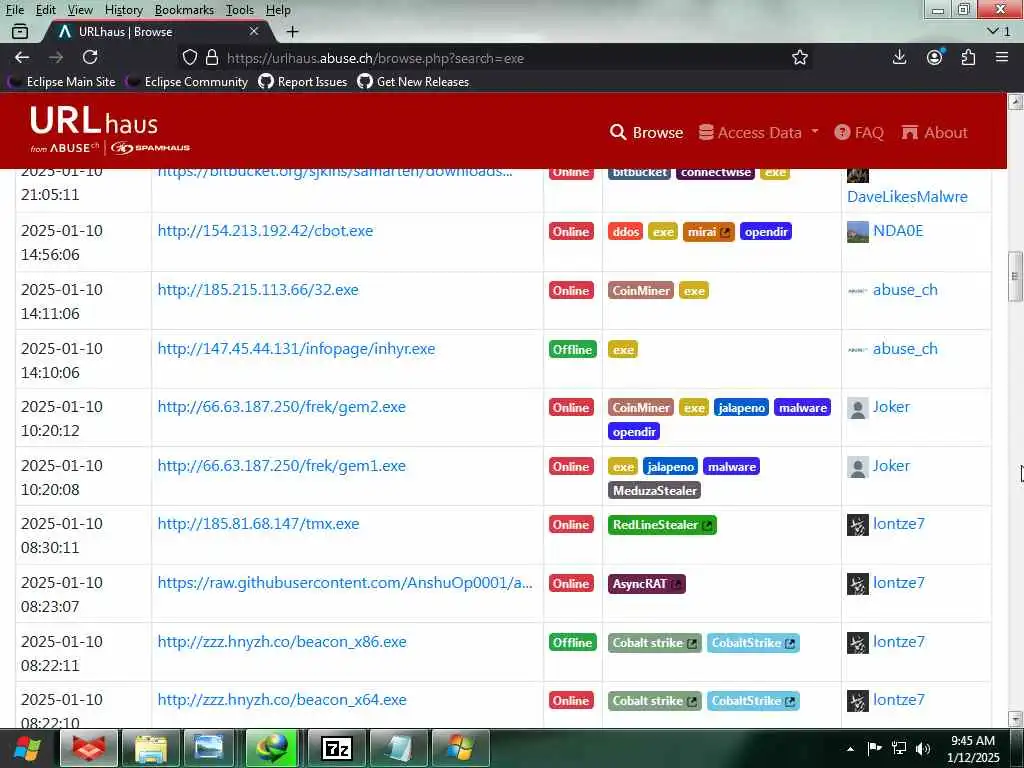The width and height of the screenshot is (1024, 768).
Task: Open the File menu
Action: tap(14, 10)
